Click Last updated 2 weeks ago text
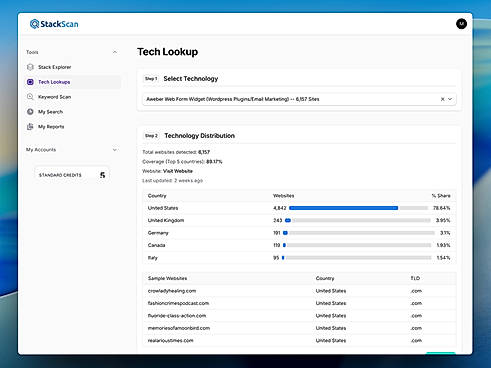This screenshot has width=491, height=368. click(172, 181)
